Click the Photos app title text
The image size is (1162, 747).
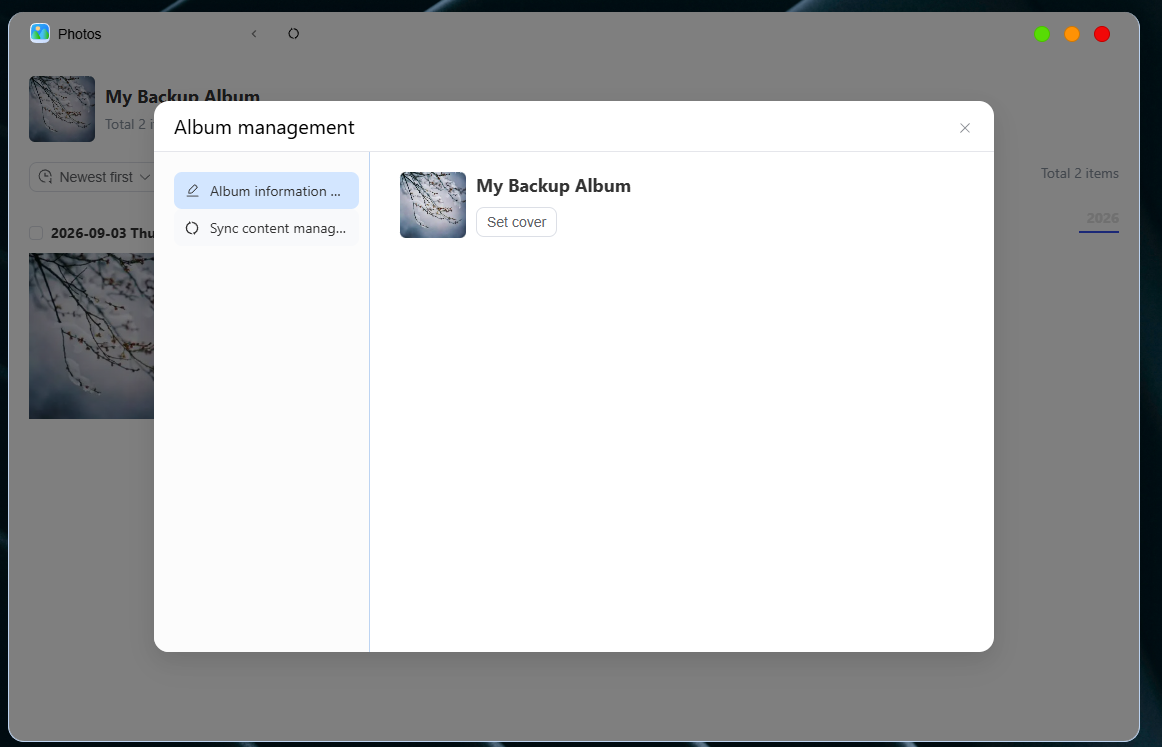coord(79,34)
